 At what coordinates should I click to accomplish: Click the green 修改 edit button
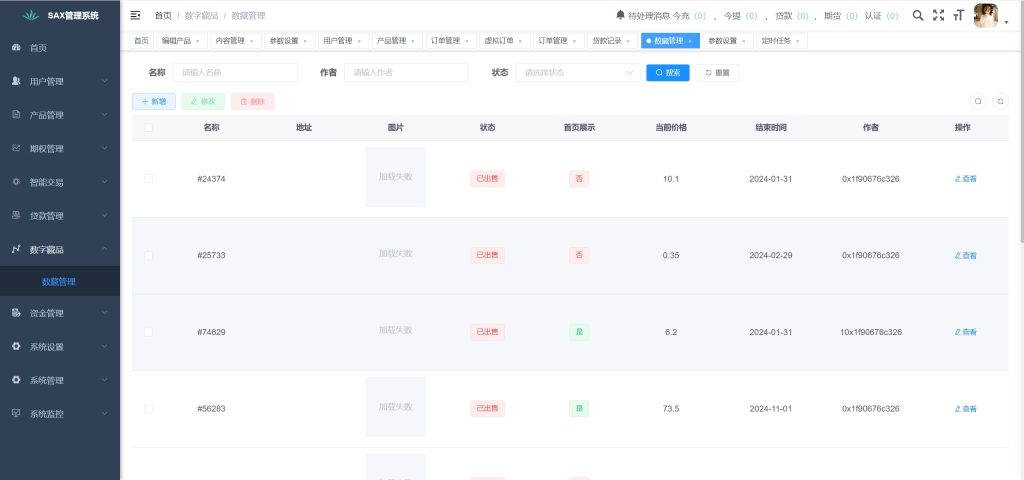(203, 101)
